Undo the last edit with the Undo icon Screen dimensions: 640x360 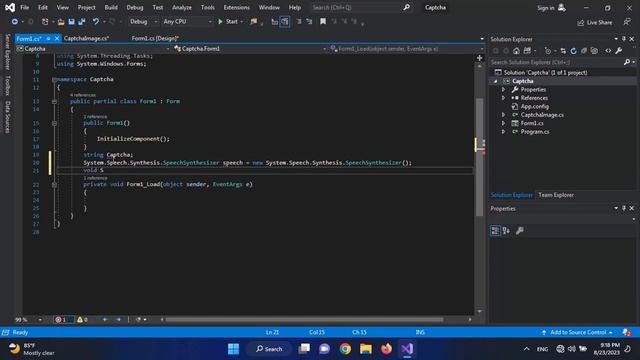point(96,22)
